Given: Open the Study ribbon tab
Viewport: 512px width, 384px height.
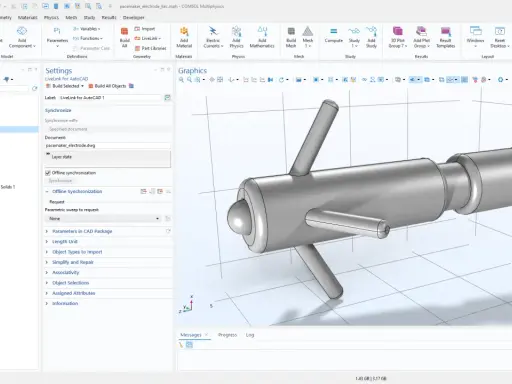Looking at the screenshot, I should 89,17.
